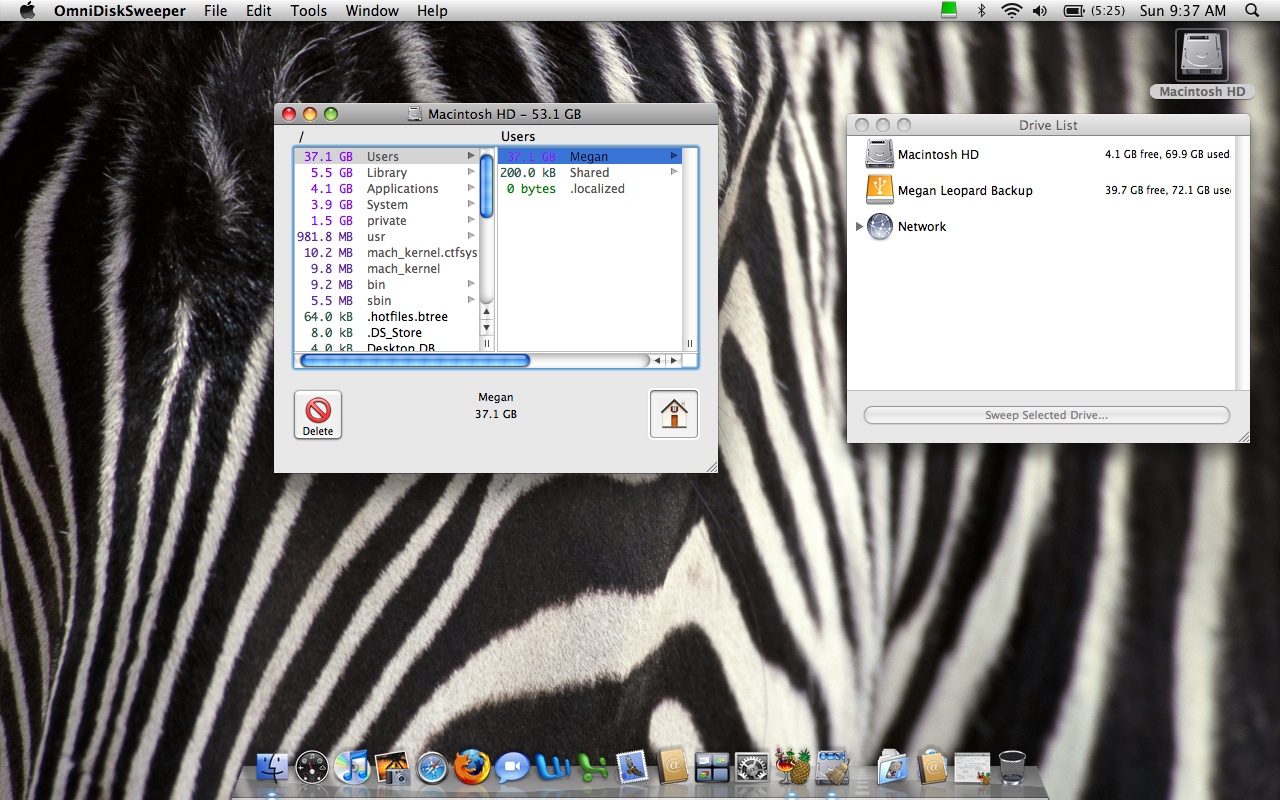Select the Megan Leopard Backup drive icon
Screen dimensions: 1280x800
tap(880, 190)
